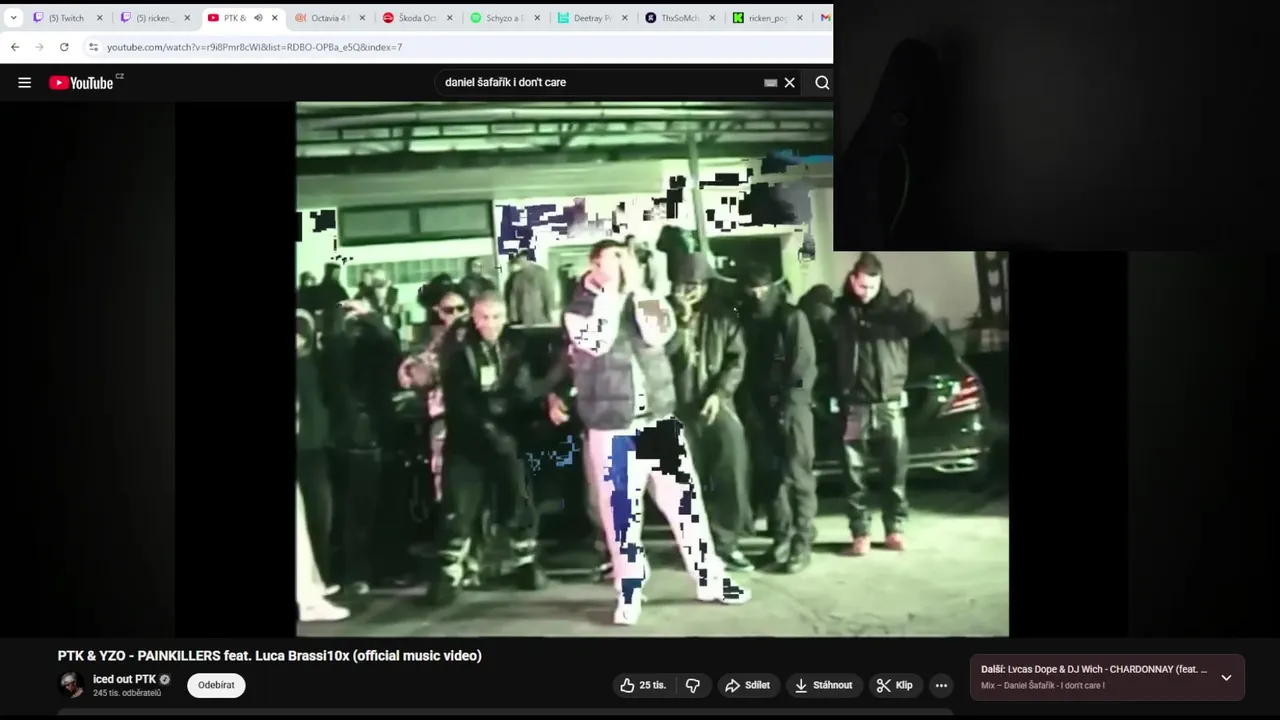
Task: Dislike the video with thumbs-down
Action: (x=692, y=685)
